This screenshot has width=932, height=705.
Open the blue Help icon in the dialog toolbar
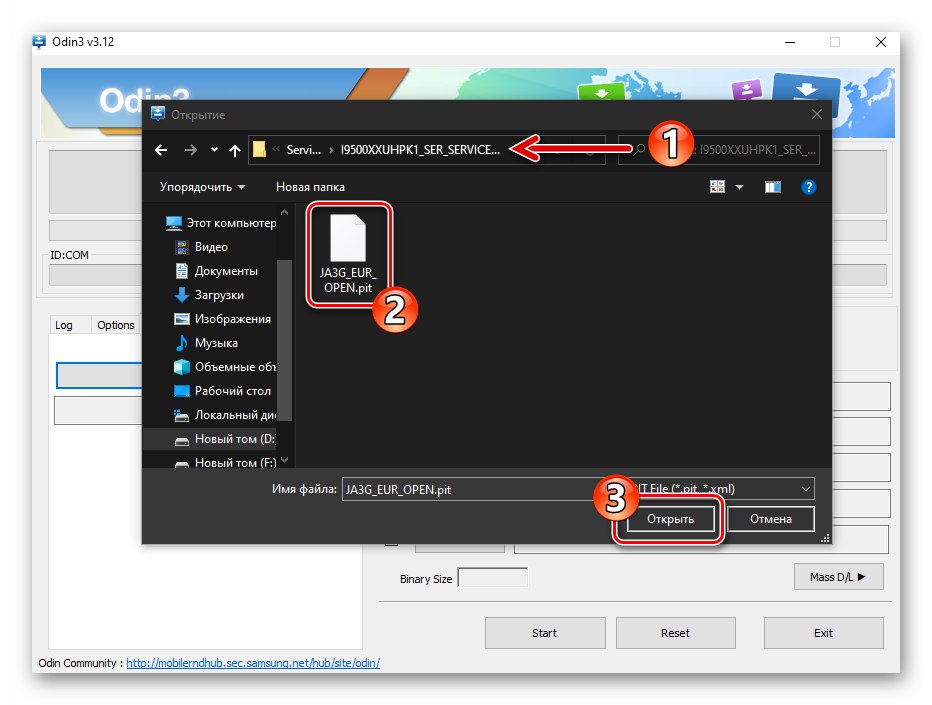[x=809, y=187]
